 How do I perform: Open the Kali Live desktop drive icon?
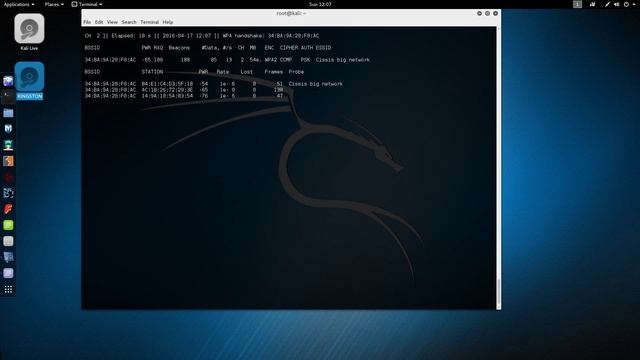point(29,32)
